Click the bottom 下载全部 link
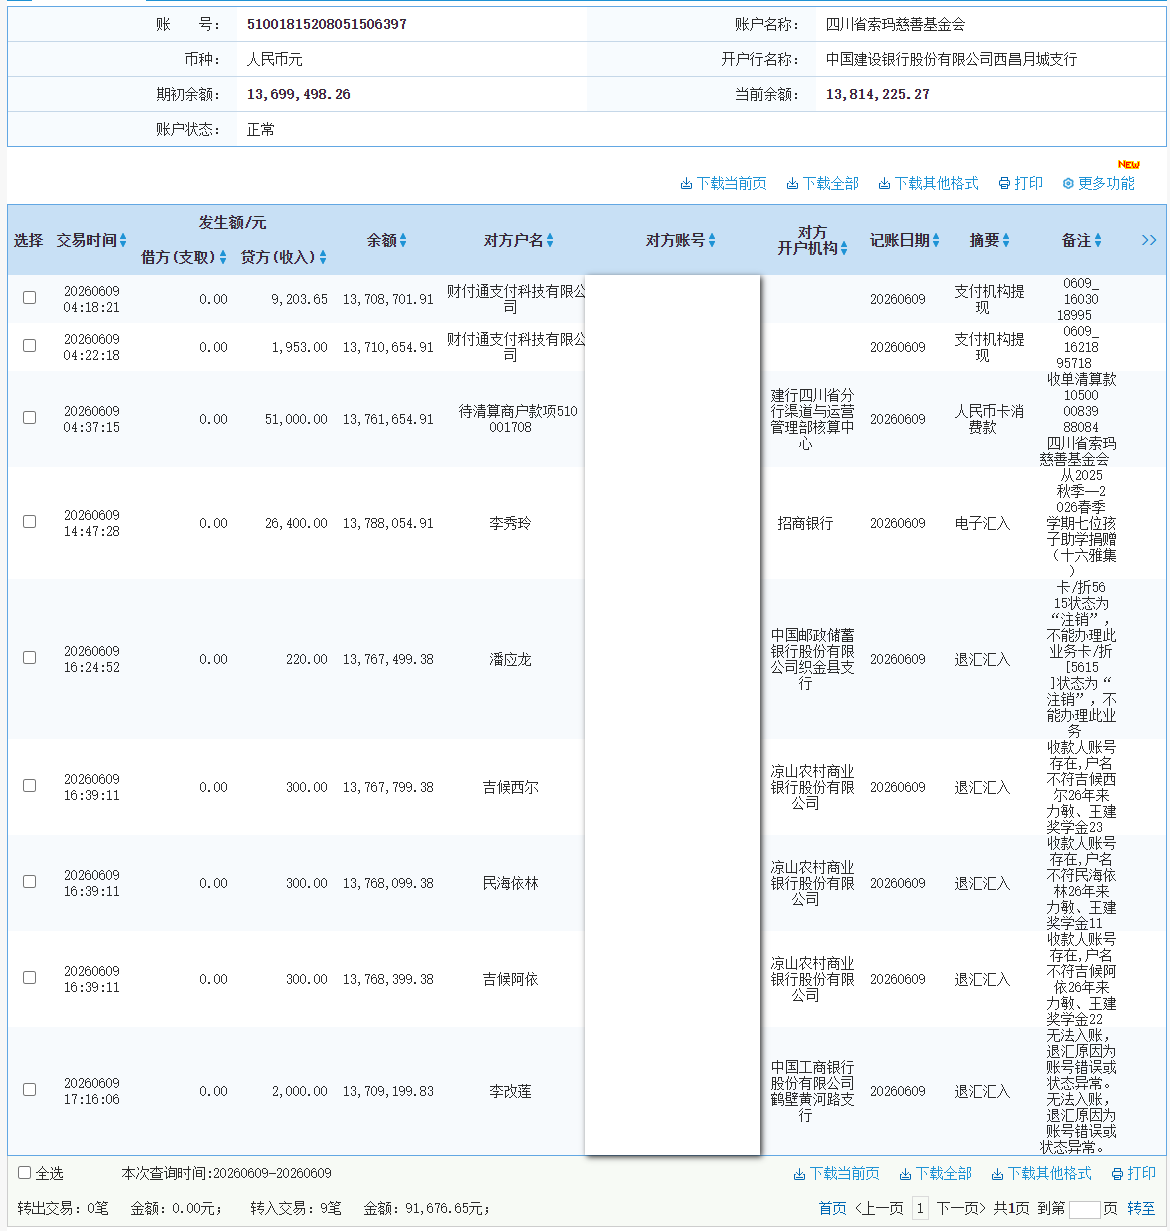This screenshot has width=1170, height=1231. [x=936, y=1173]
